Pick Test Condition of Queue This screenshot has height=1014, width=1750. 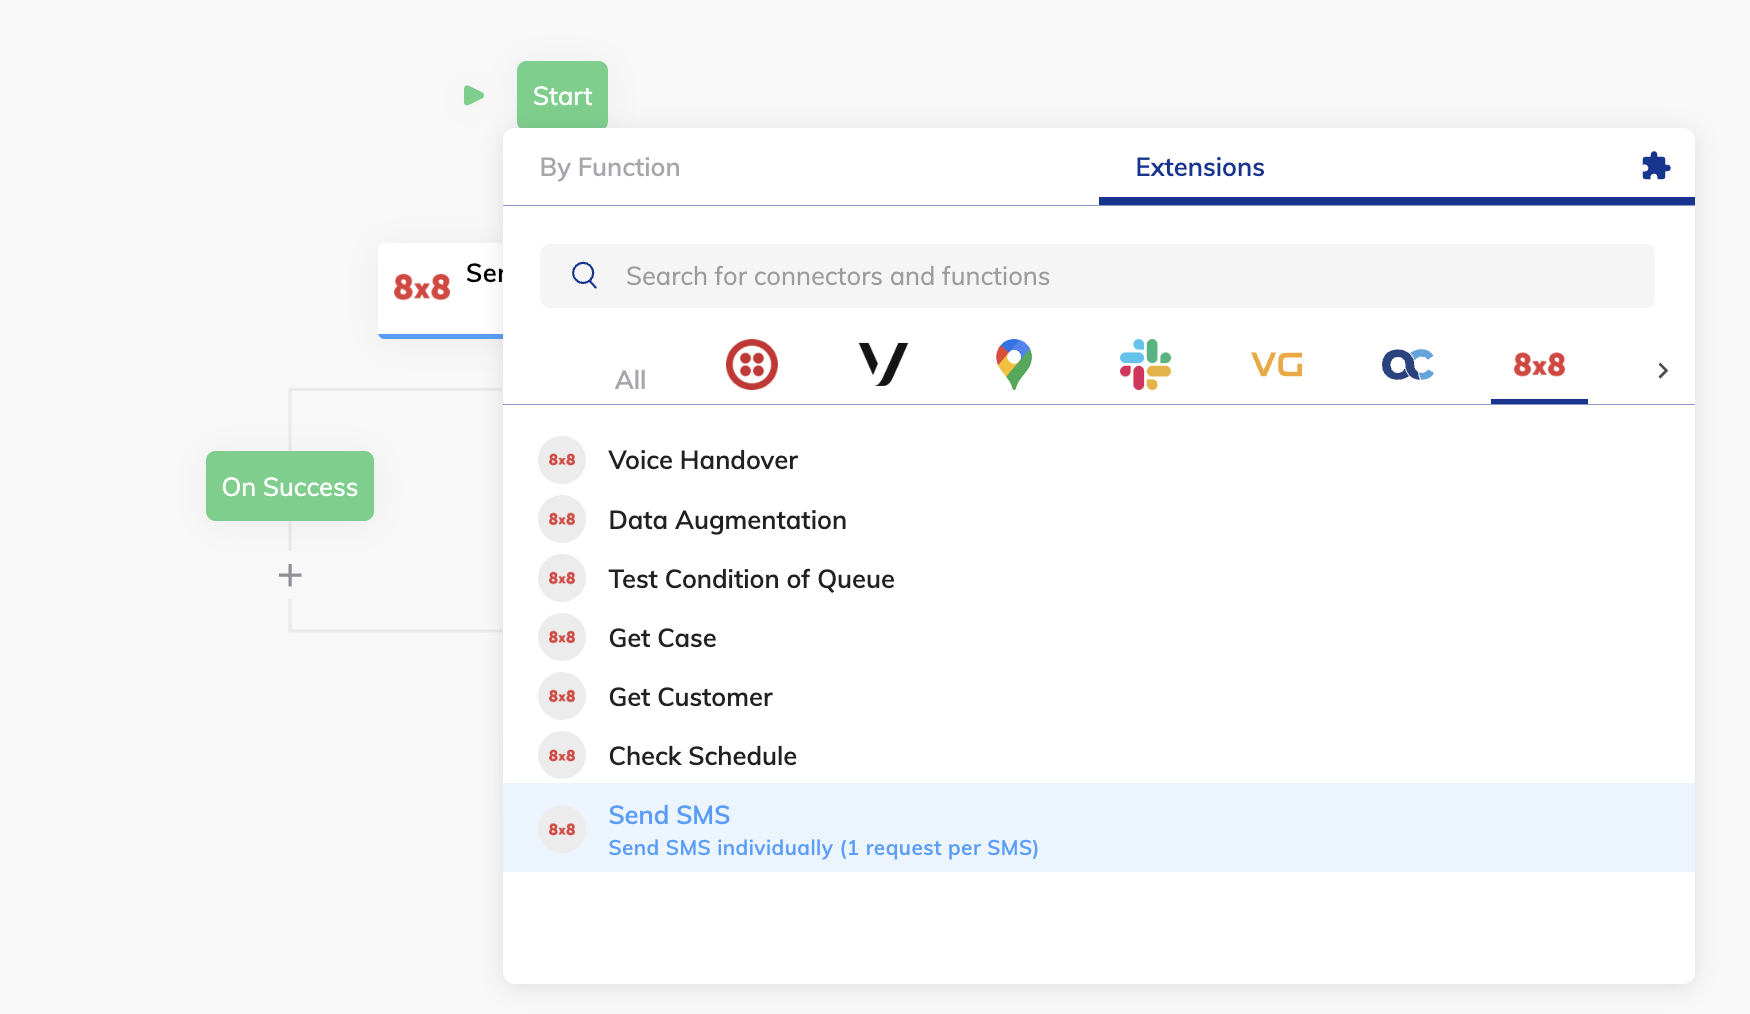pyautogui.click(x=751, y=579)
